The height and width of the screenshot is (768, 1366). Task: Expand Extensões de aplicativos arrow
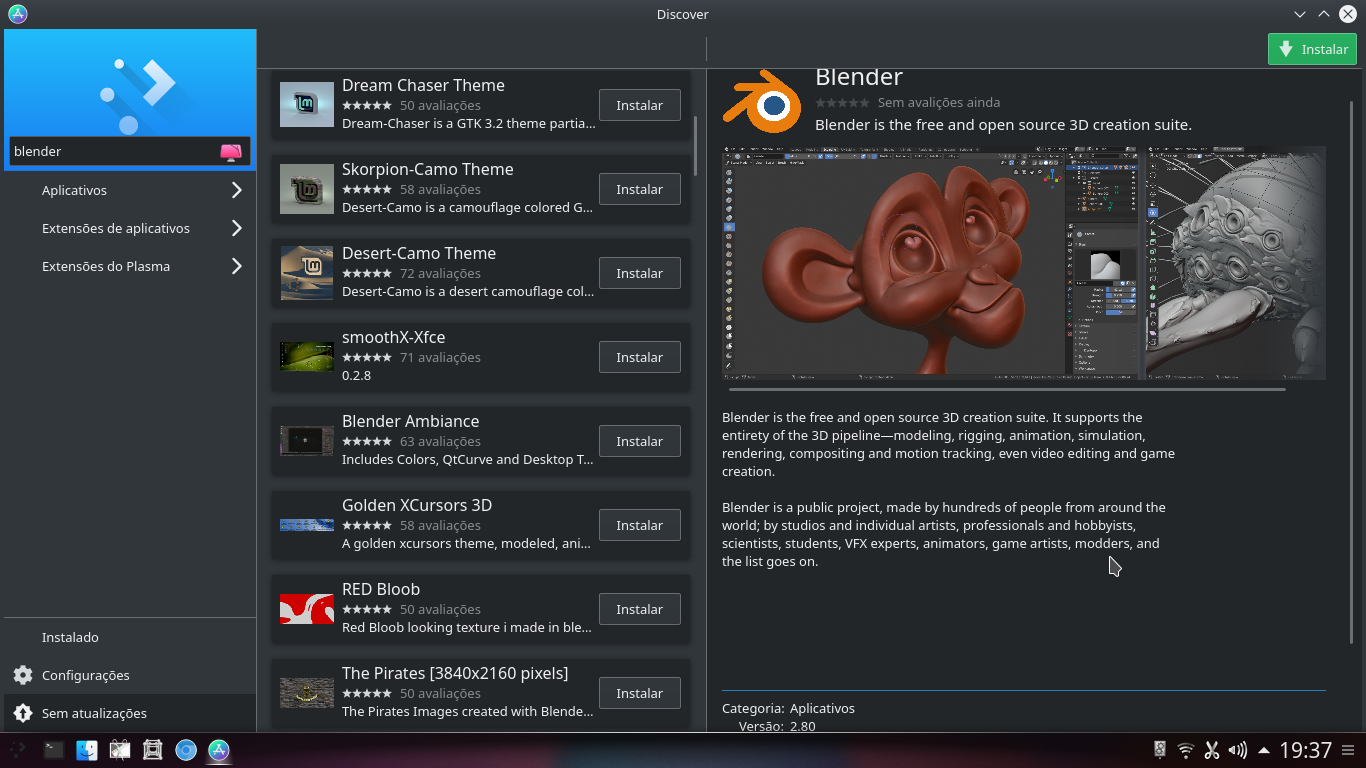click(237, 228)
